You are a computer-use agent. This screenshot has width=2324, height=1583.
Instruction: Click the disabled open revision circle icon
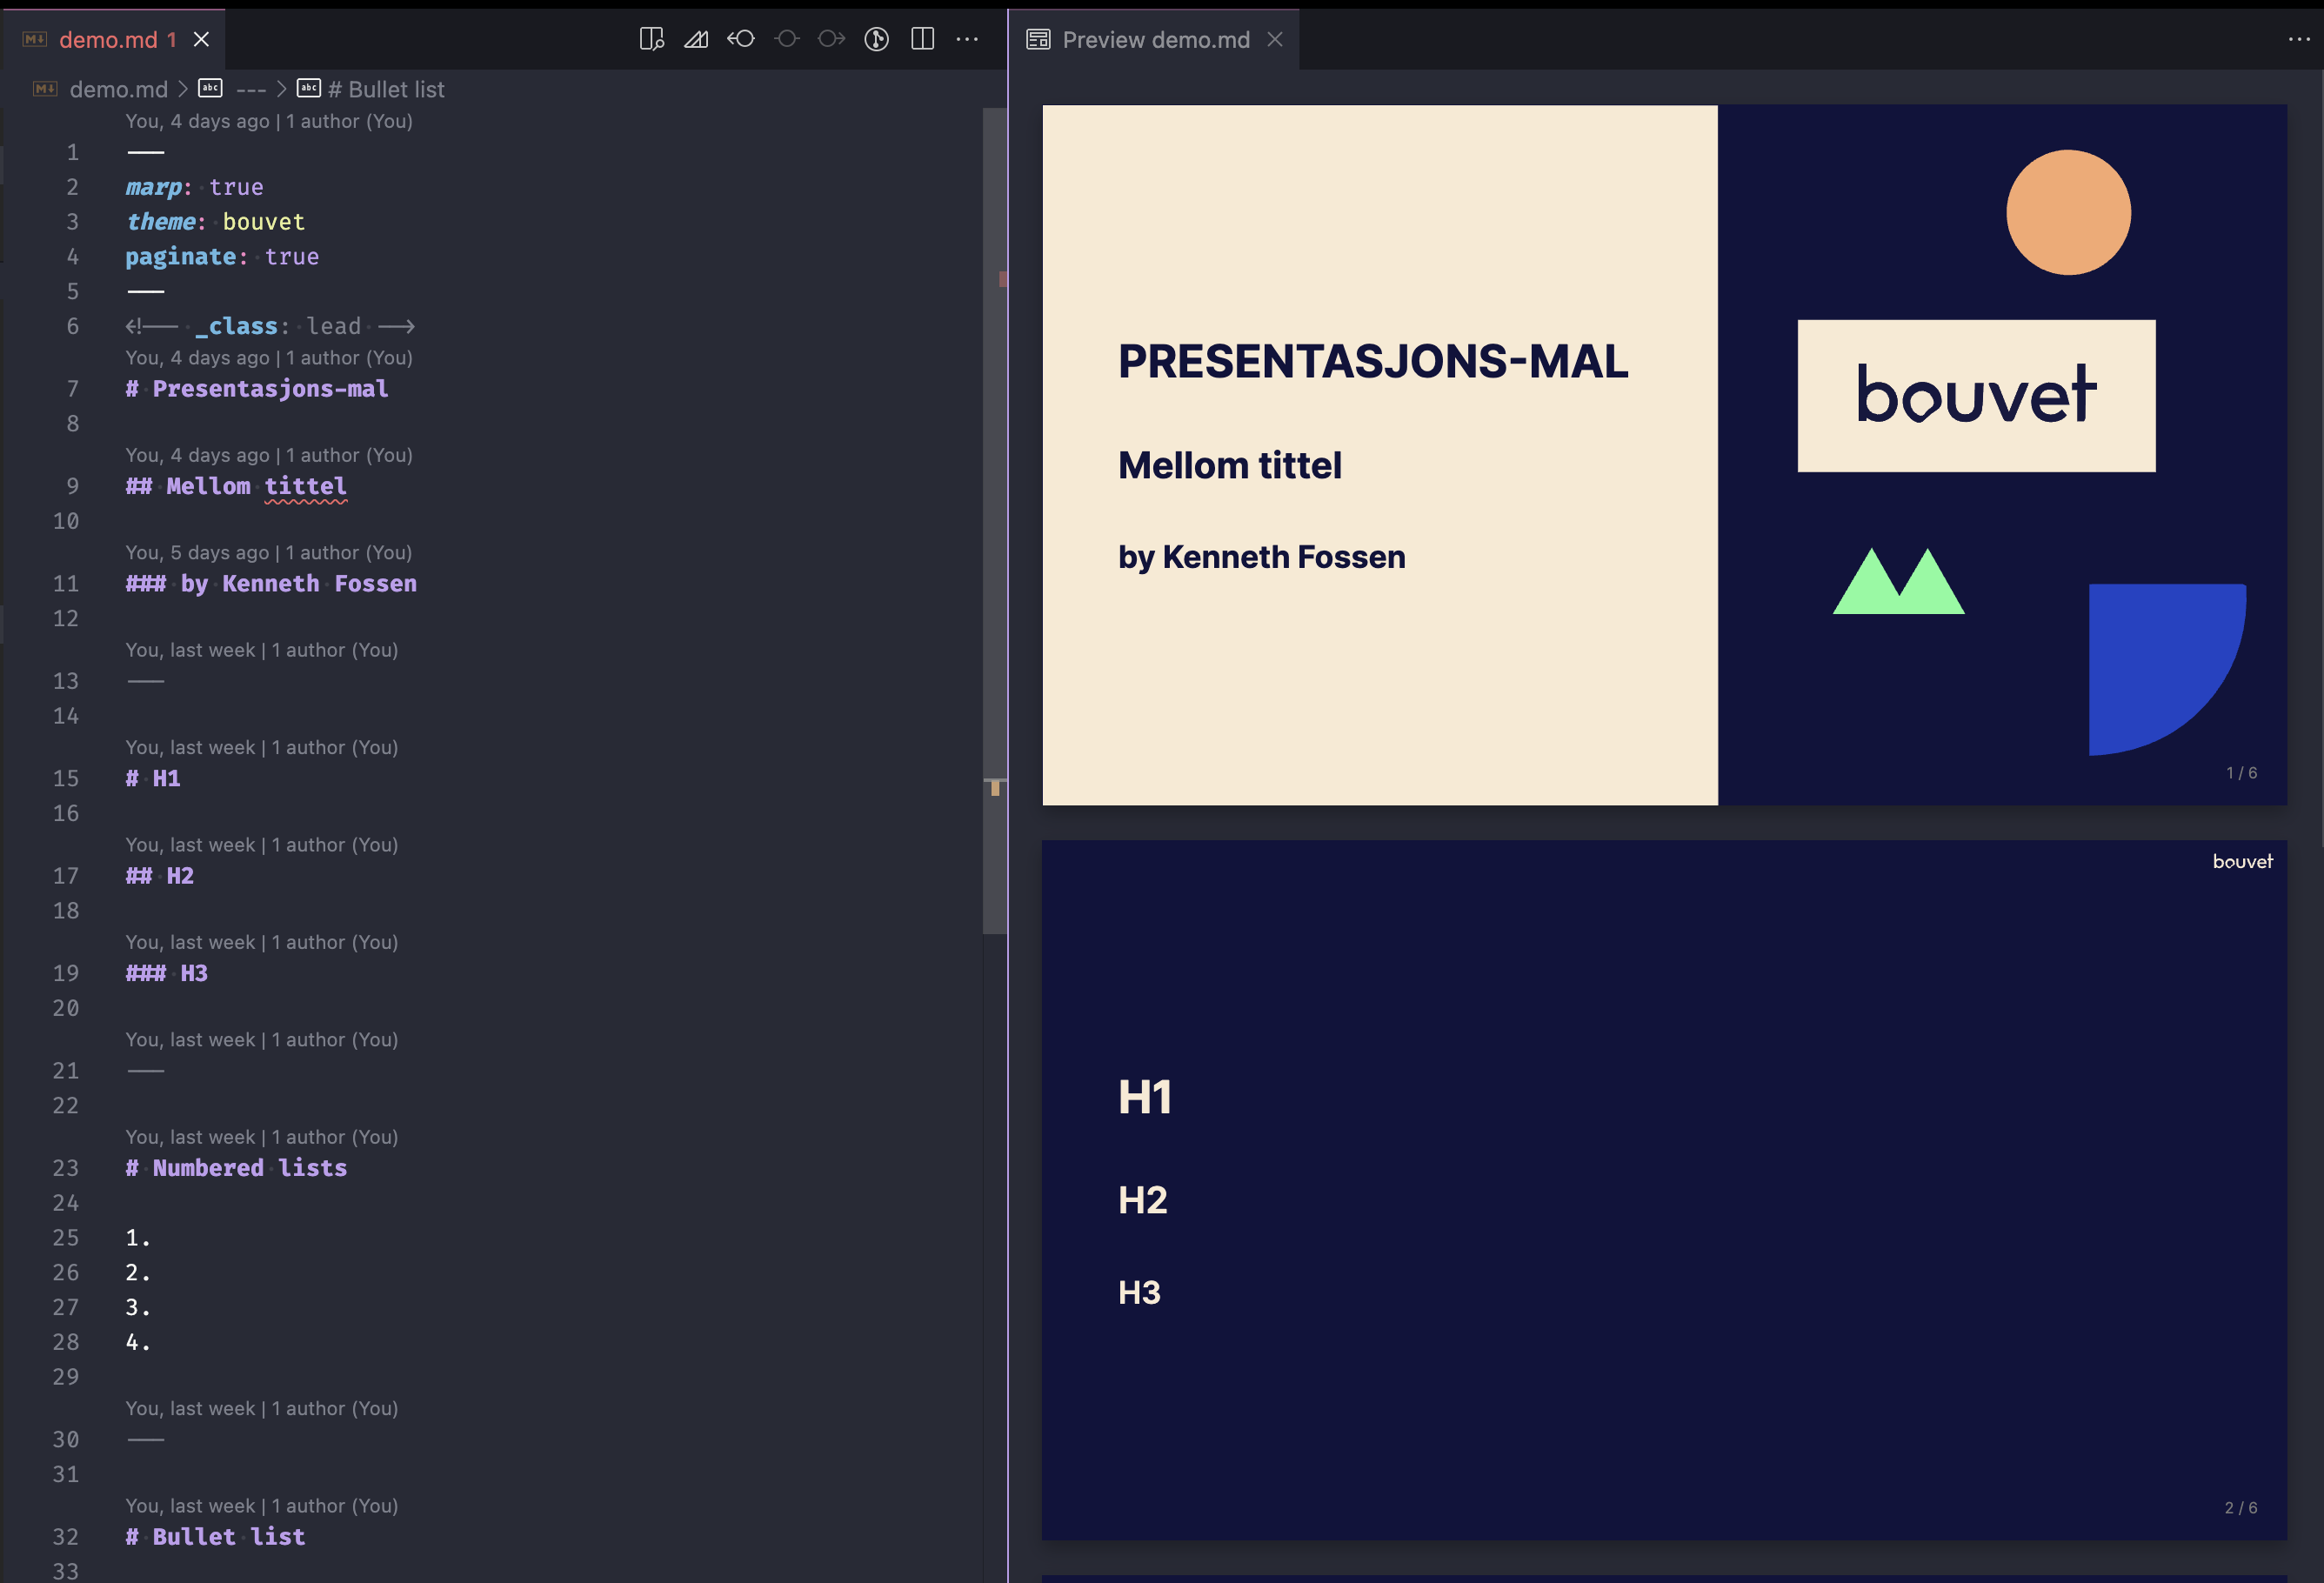coord(787,39)
